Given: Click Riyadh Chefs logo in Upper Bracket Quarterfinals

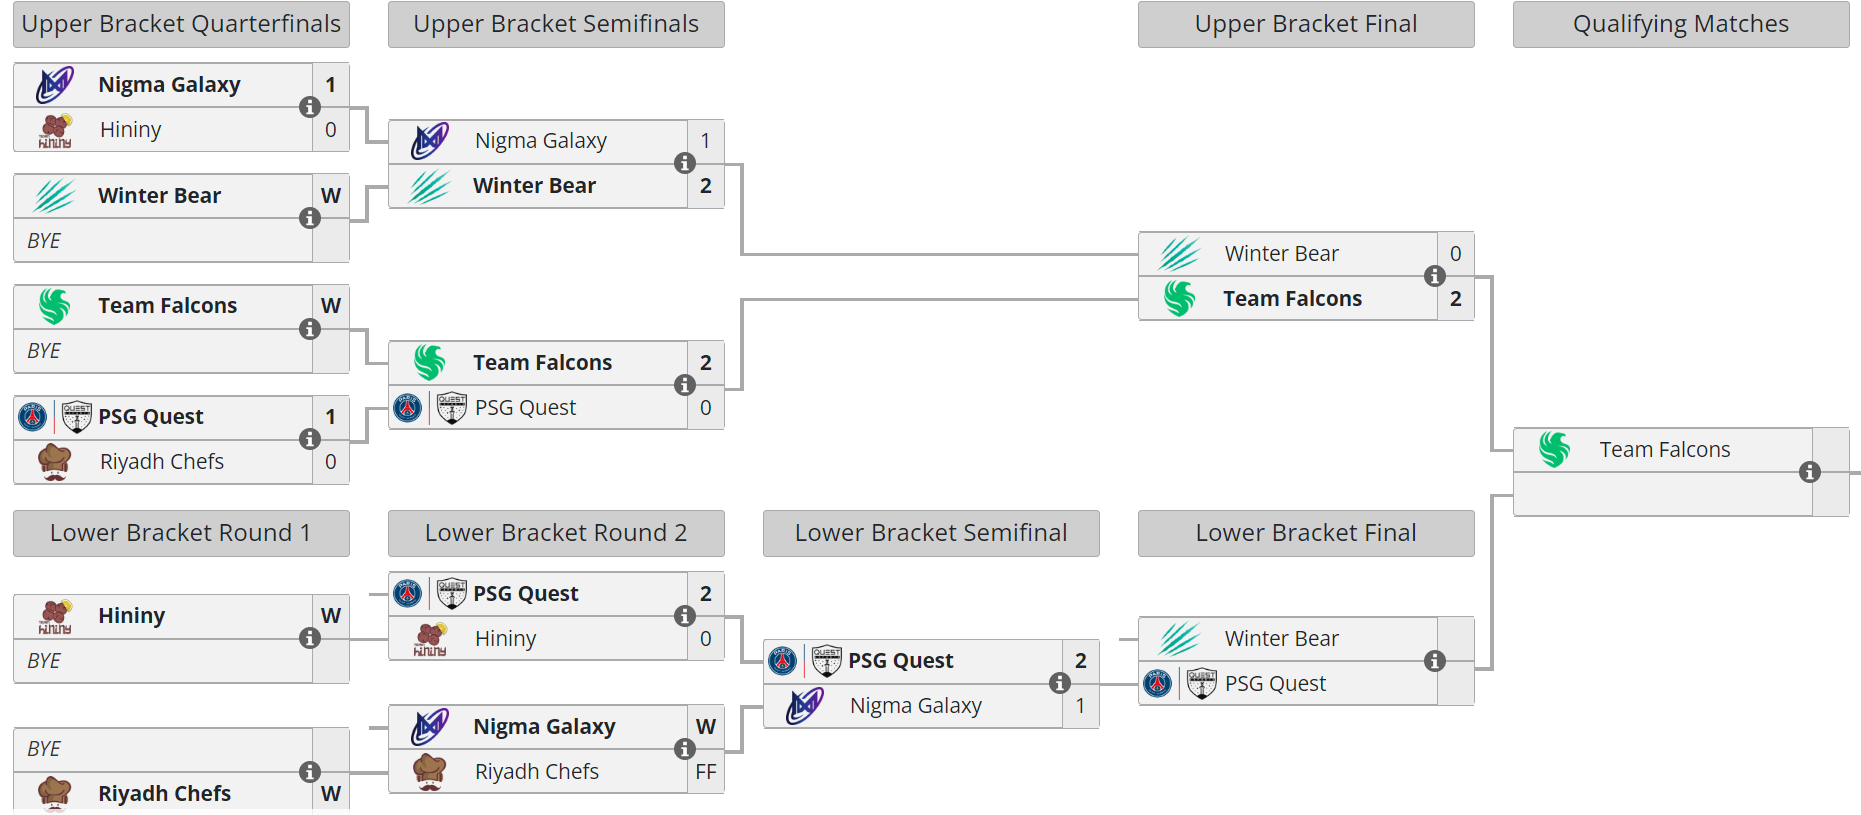Looking at the screenshot, I should pos(55,461).
